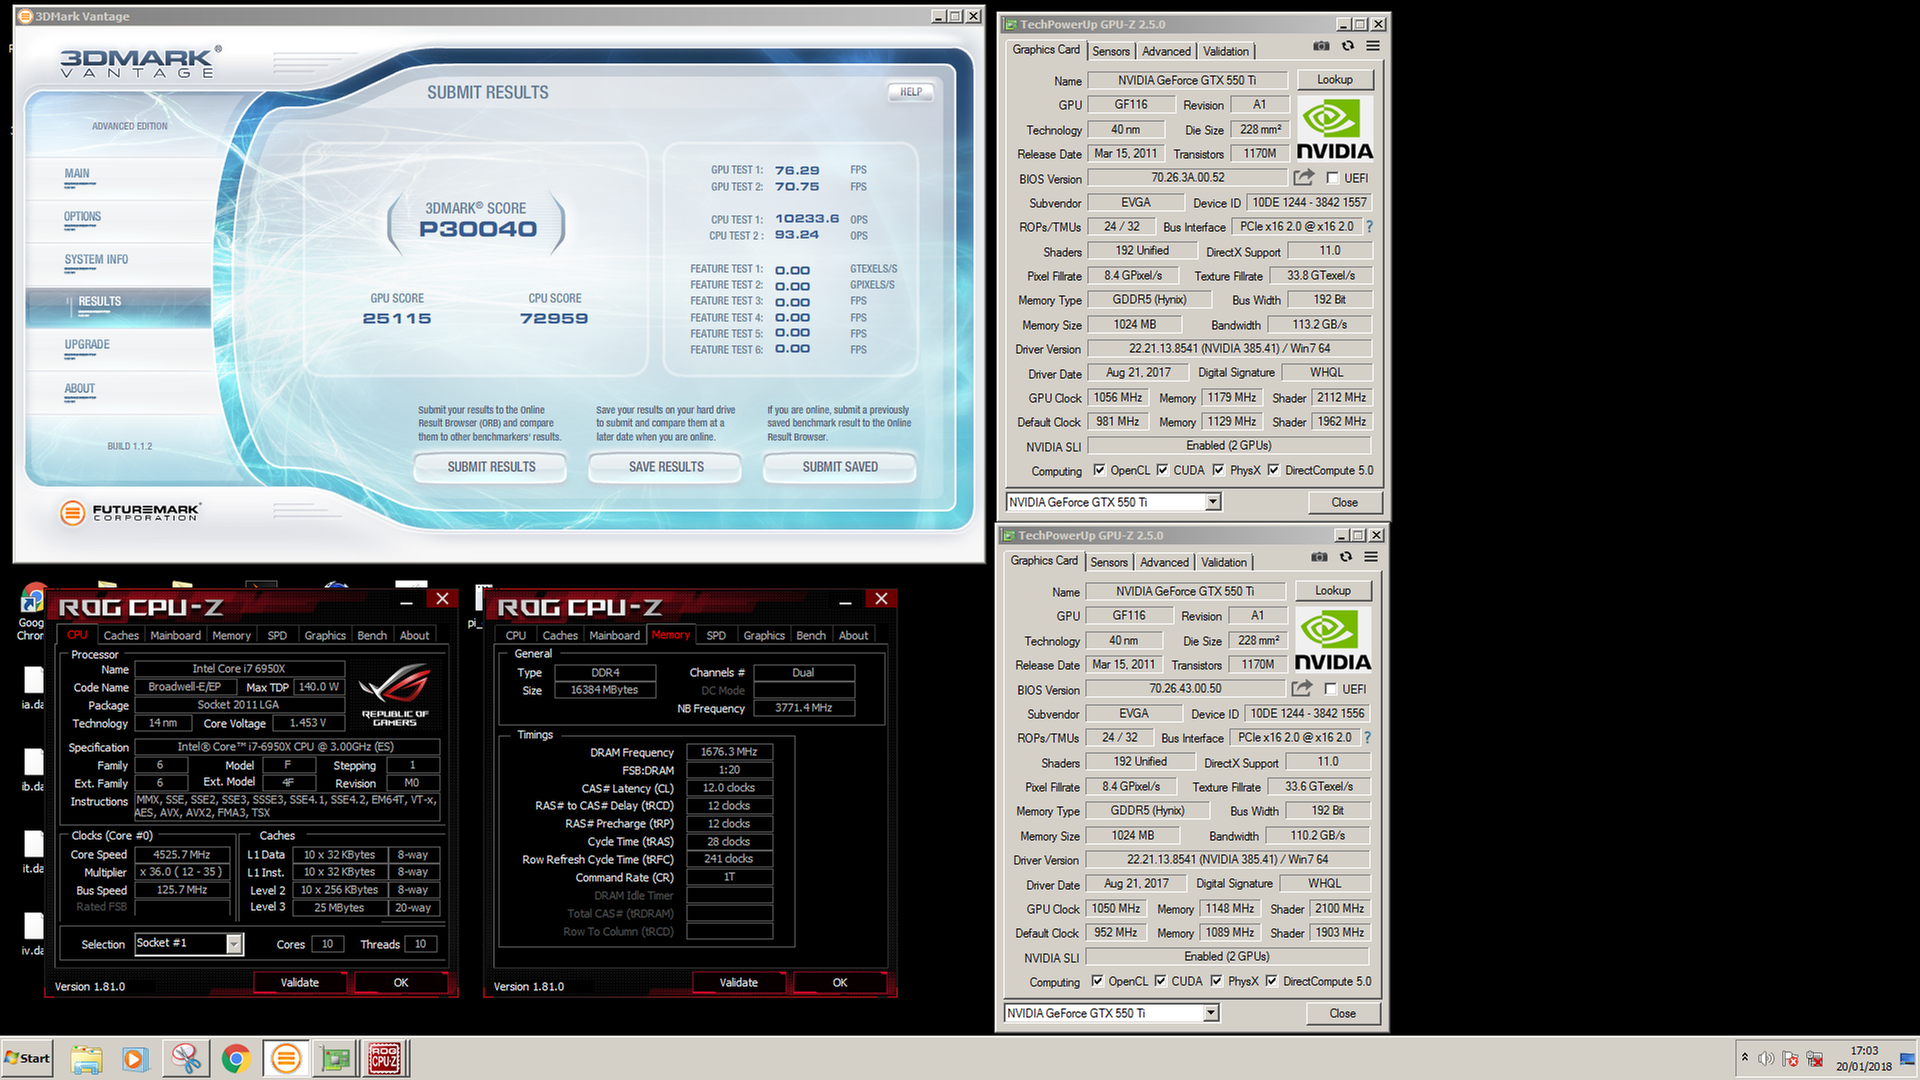Open 3DMark Help button
The image size is (1920, 1080).
(911, 92)
